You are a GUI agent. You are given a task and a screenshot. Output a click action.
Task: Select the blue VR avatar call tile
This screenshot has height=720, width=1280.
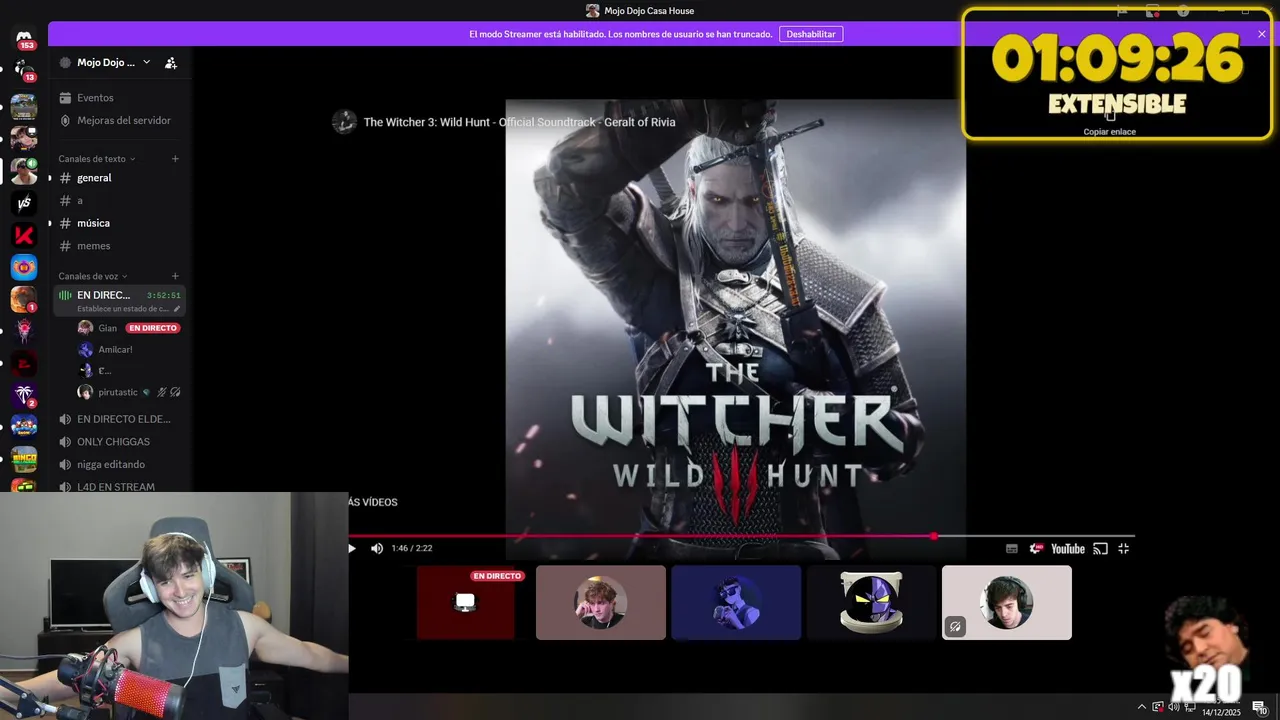(736, 603)
